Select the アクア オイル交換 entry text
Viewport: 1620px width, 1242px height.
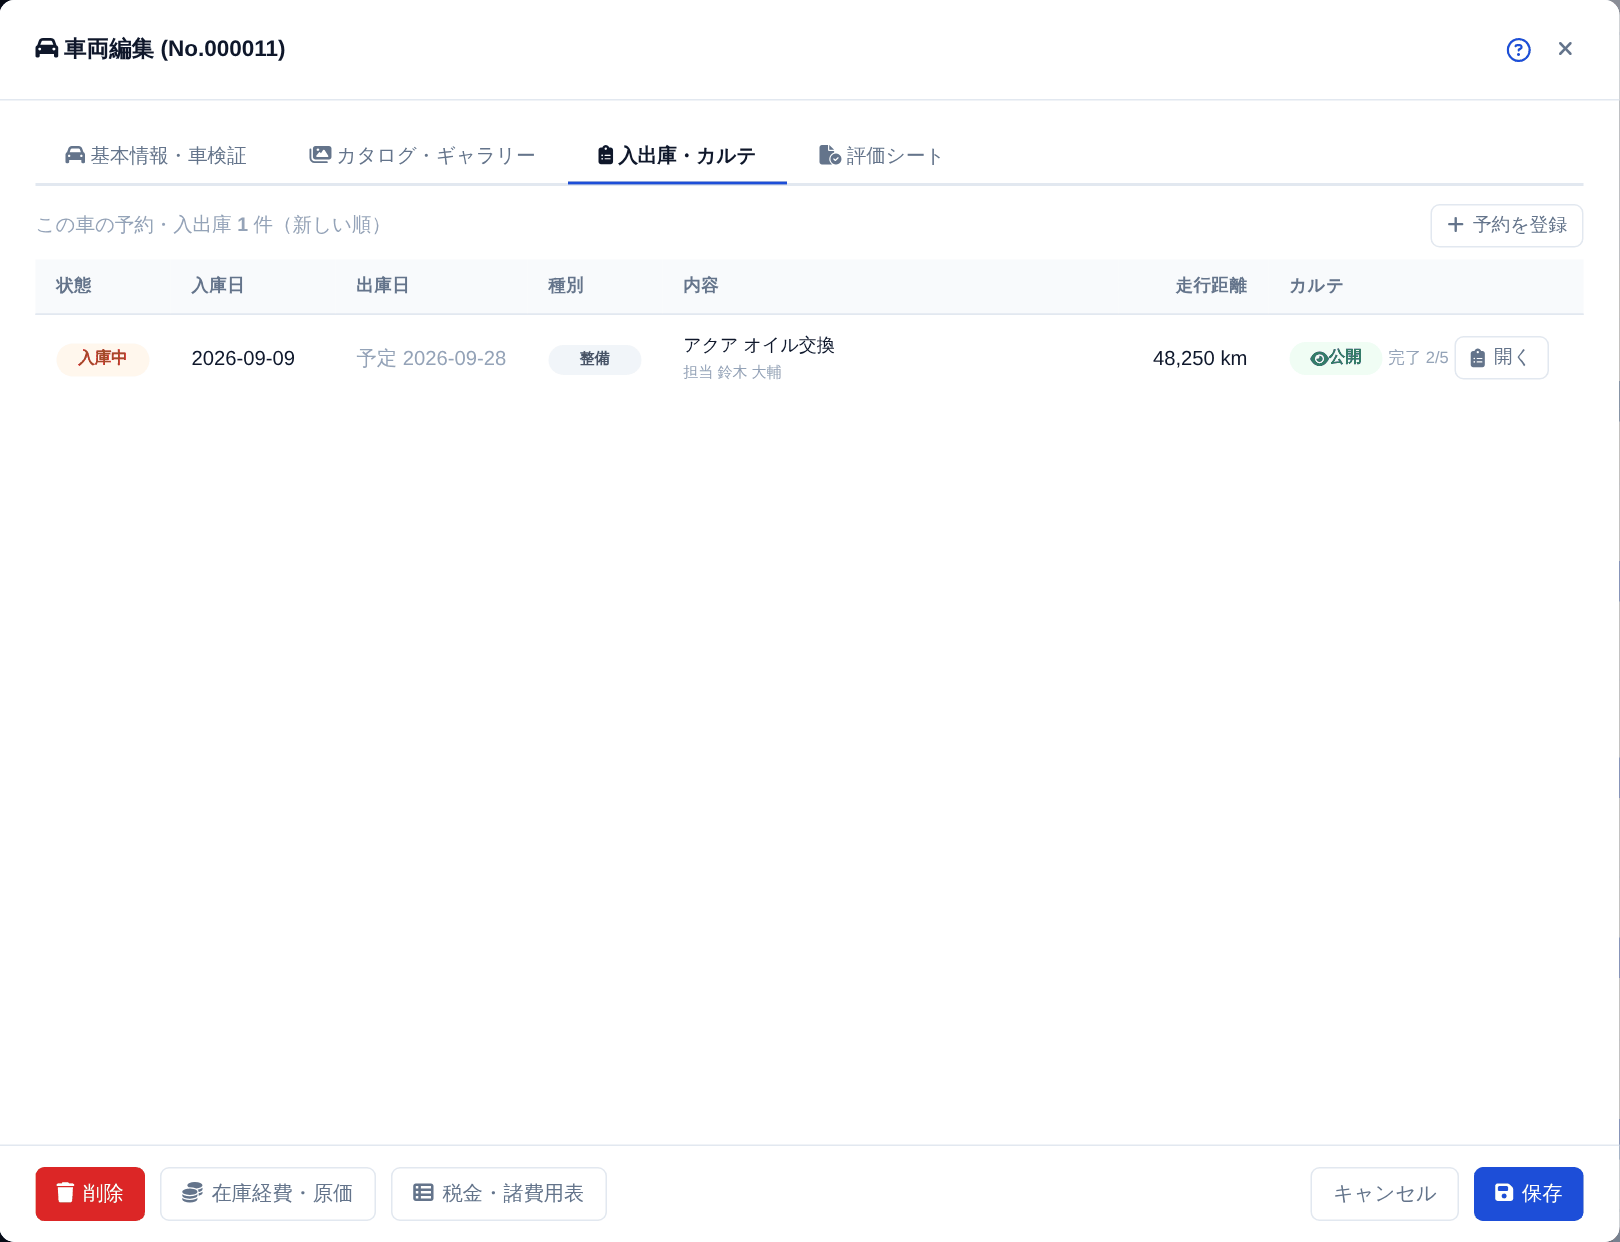pyautogui.click(x=759, y=345)
